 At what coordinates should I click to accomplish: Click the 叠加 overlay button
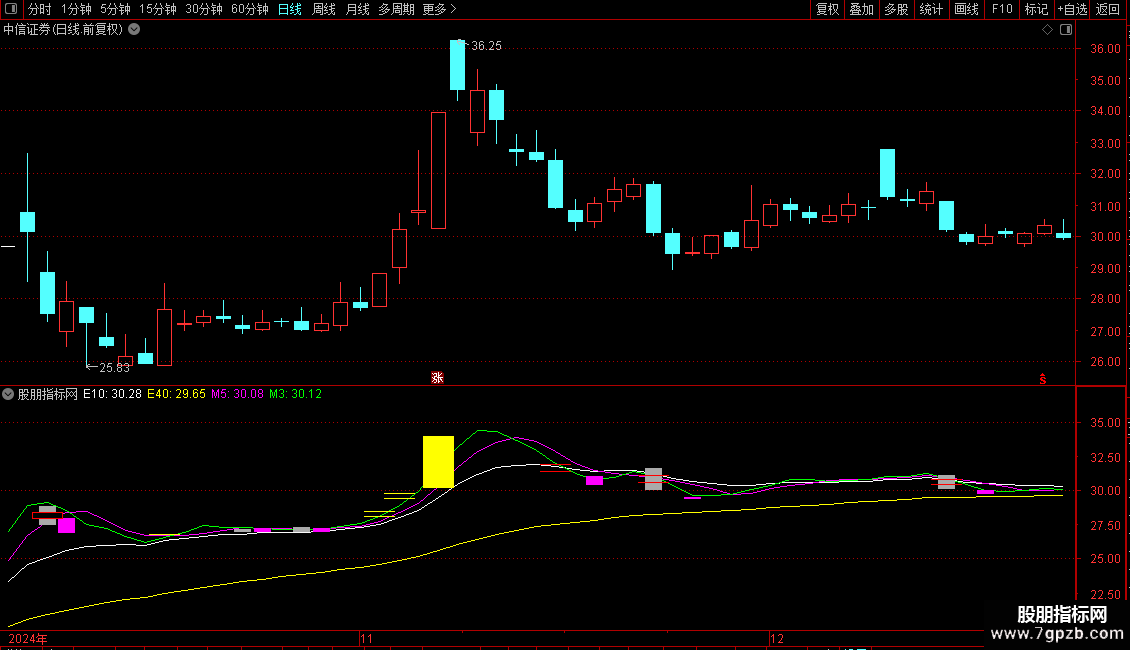(861, 9)
